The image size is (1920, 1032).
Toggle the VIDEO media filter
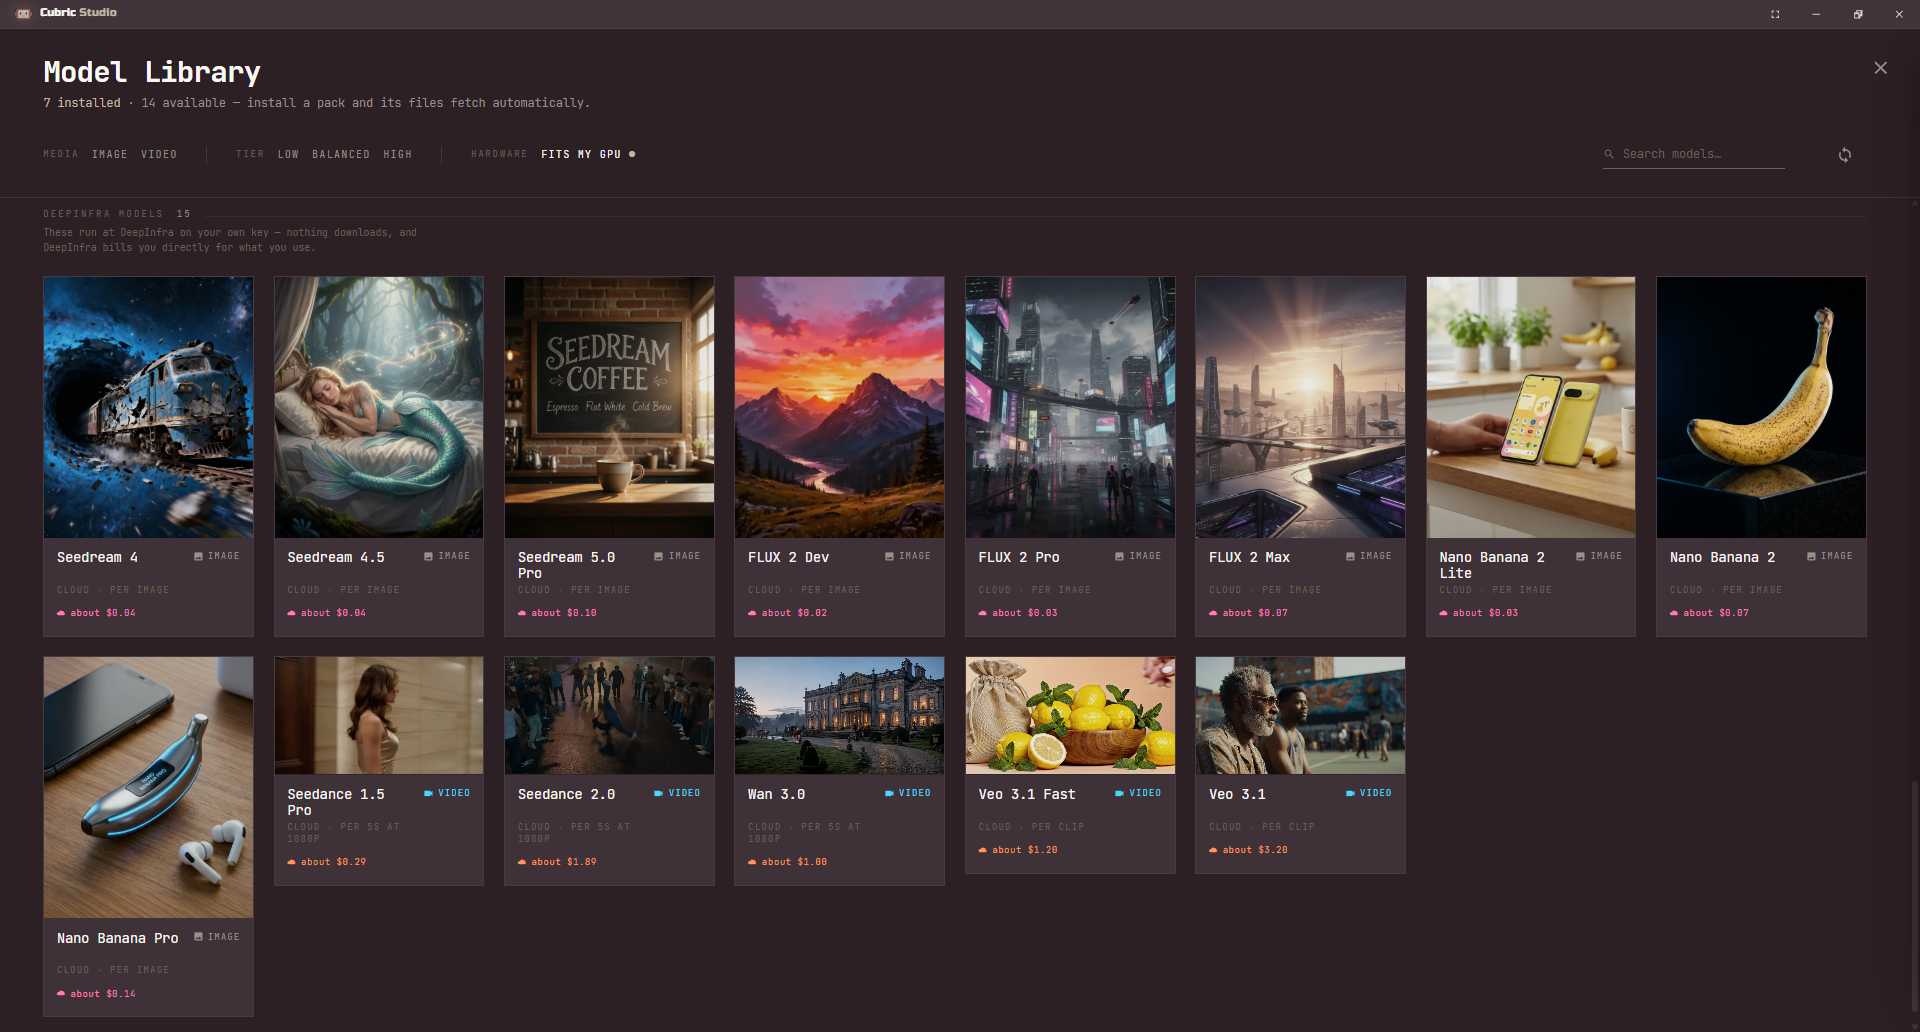(x=159, y=154)
